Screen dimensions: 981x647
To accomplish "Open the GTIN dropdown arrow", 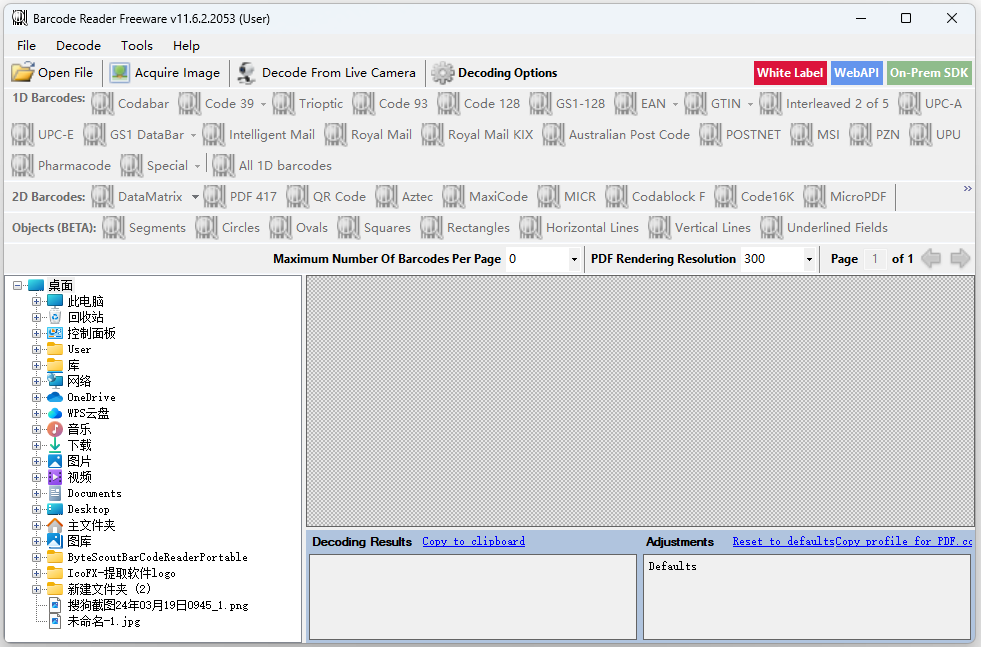I will point(750,104).
